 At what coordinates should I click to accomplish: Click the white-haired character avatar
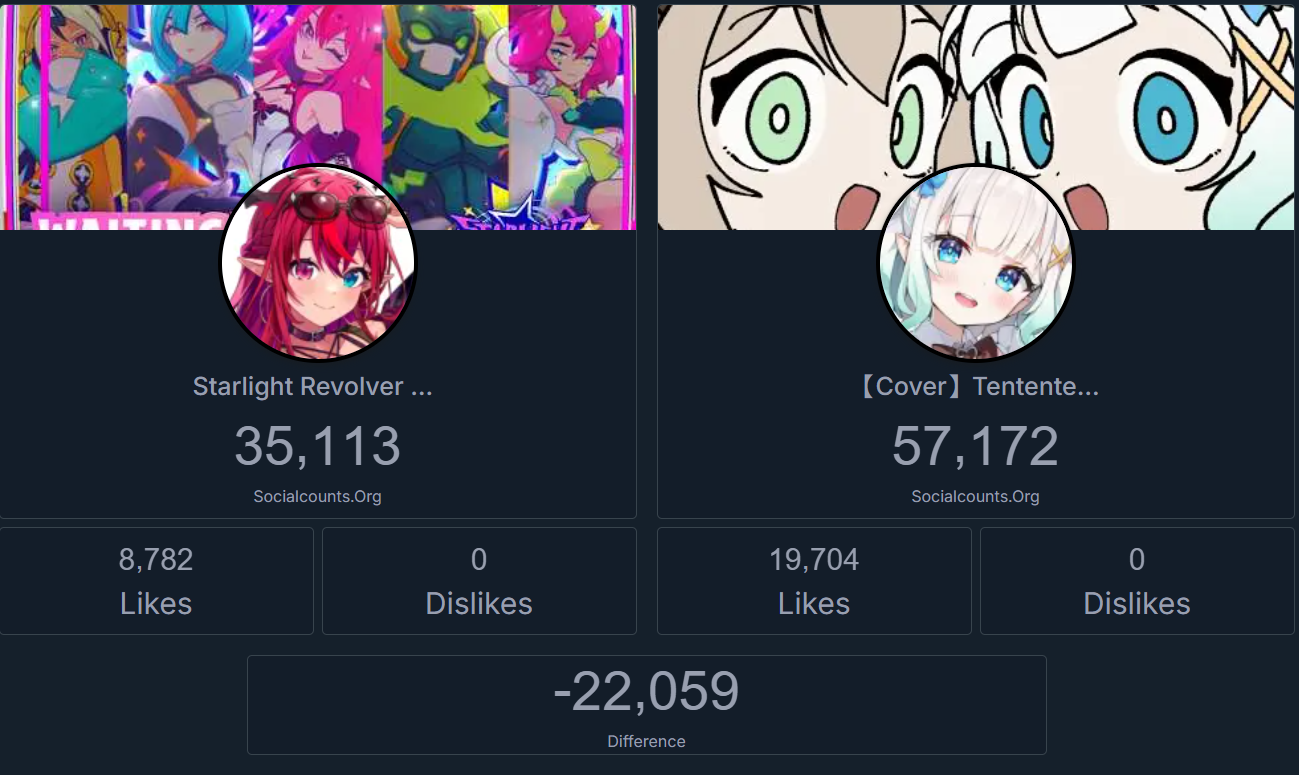click(x=975, y=263)
